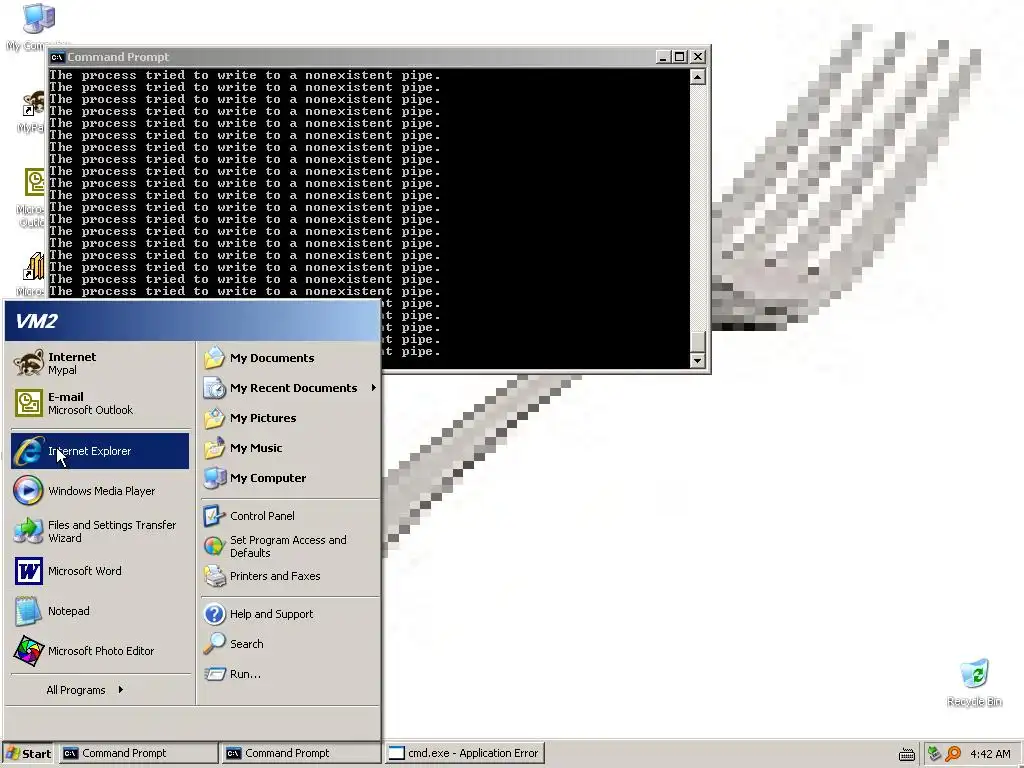Click the Recycle Bin desktop icon

point(974,682)
